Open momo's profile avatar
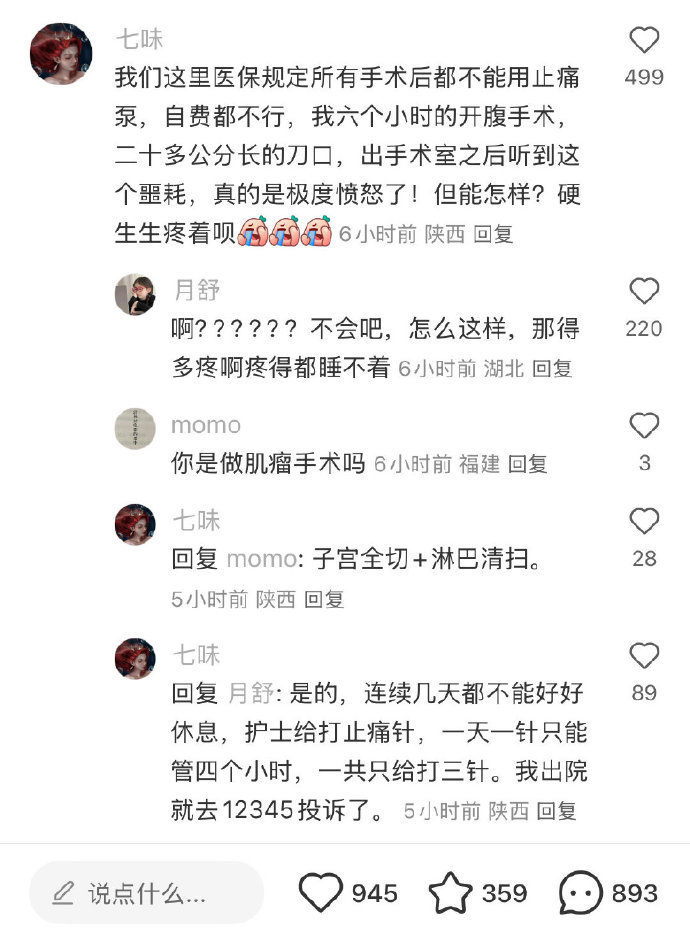The image size is (690, 938). pyautogui.click(x=135, y=429)
